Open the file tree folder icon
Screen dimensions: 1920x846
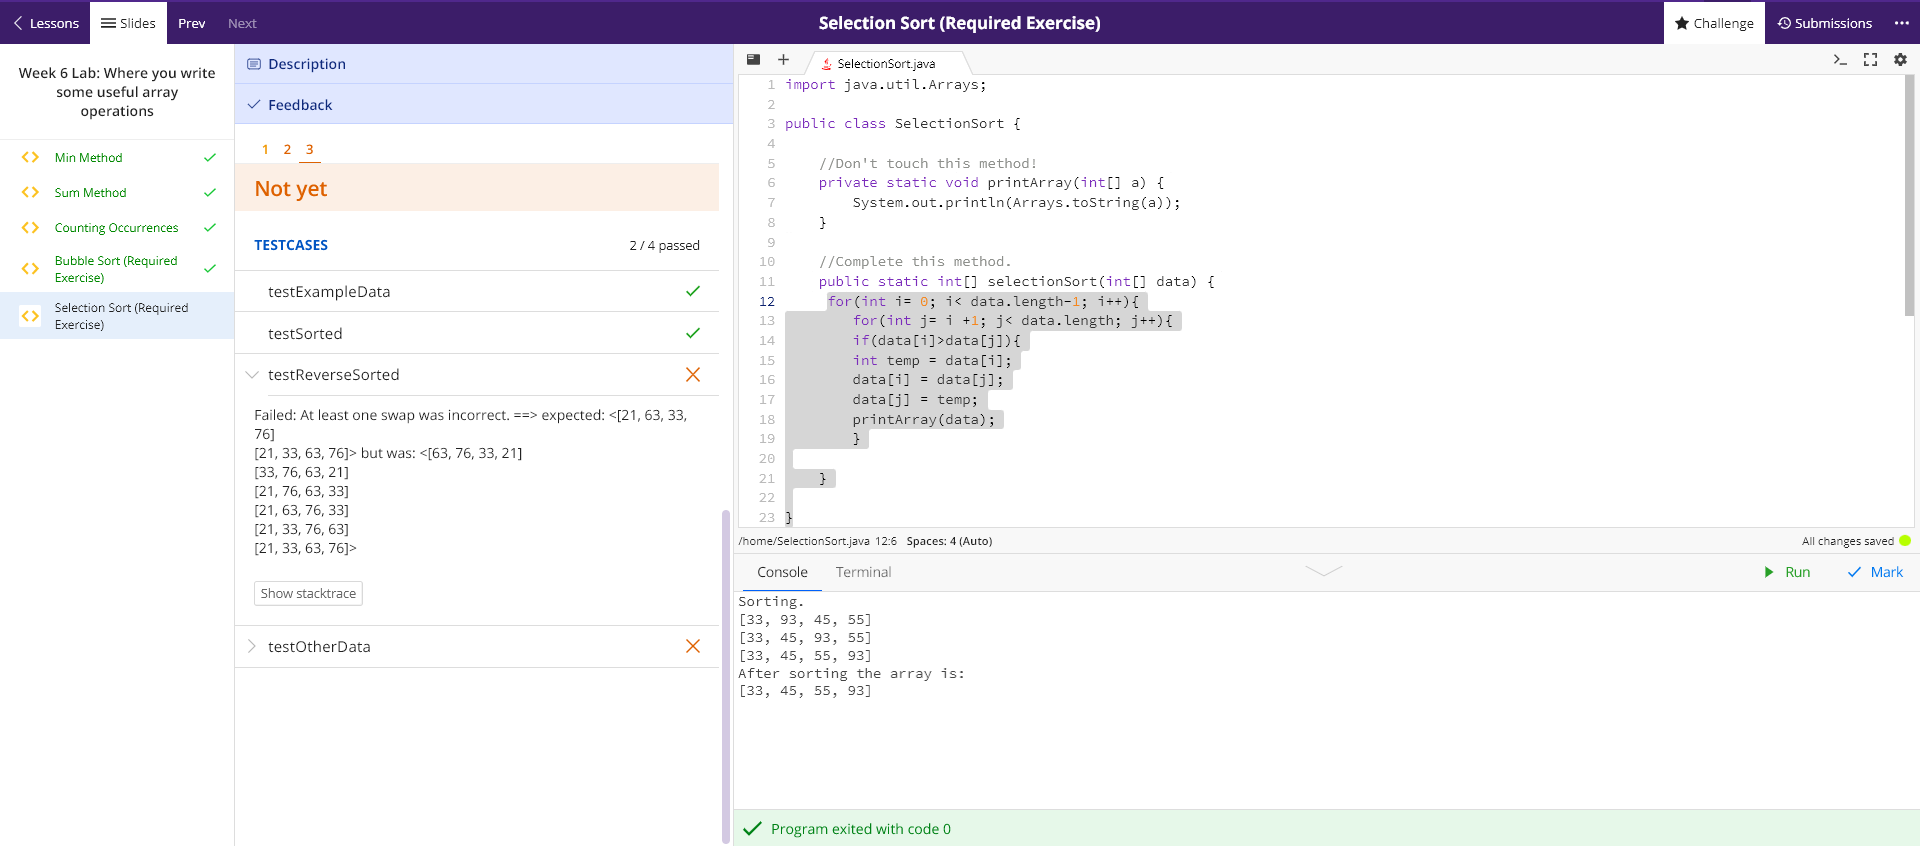coord(753,60)
